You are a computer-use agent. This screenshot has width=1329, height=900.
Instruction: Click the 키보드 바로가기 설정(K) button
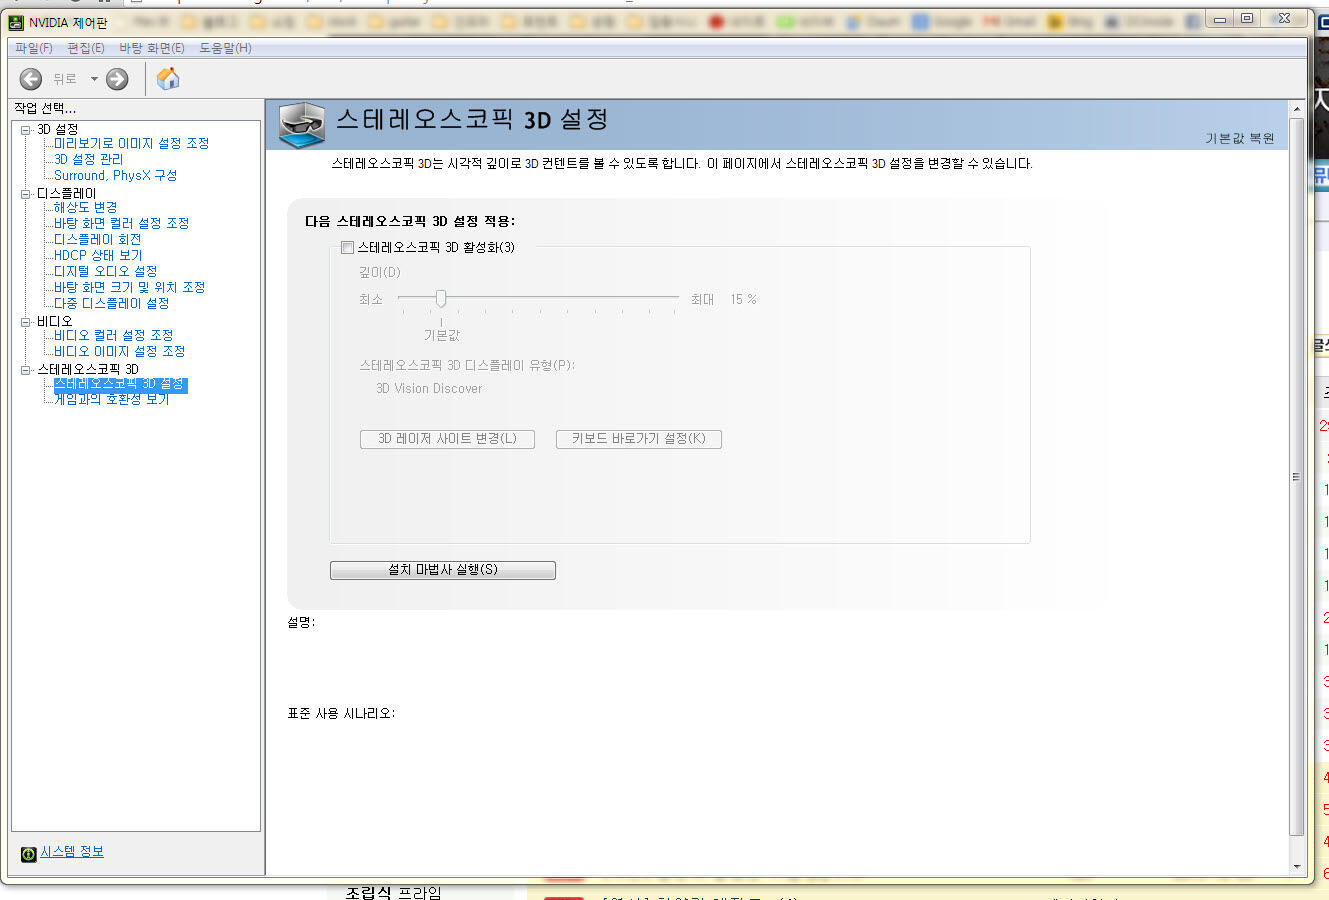point(639,439)
